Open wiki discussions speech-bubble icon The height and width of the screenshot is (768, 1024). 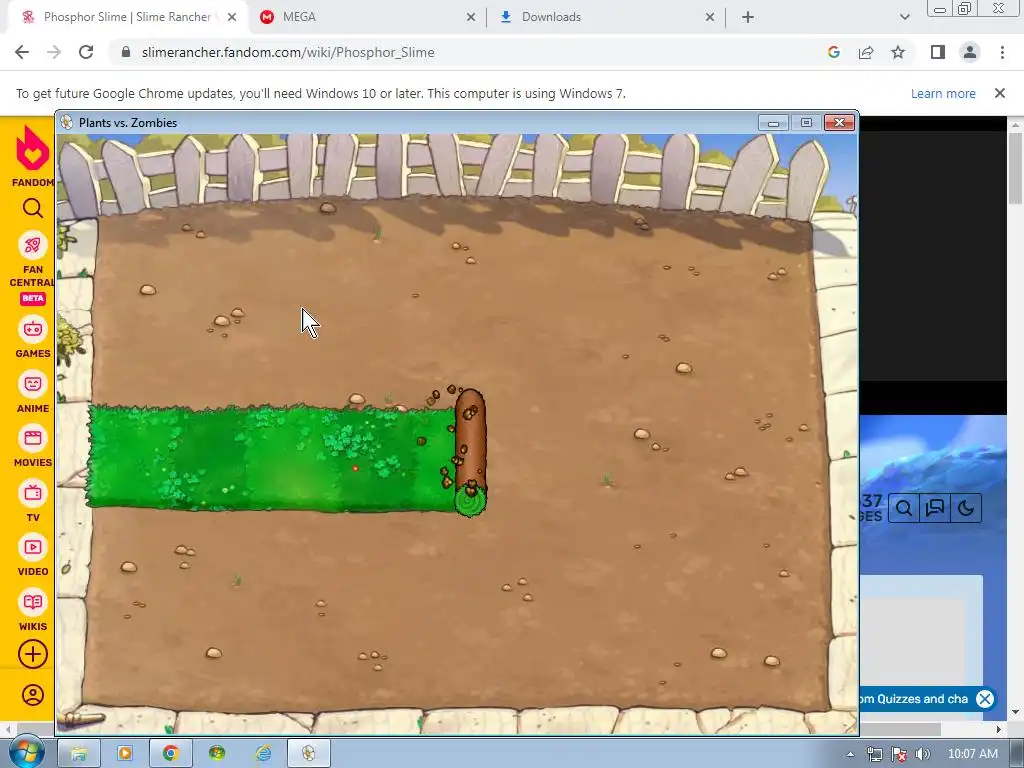[935, 508]
